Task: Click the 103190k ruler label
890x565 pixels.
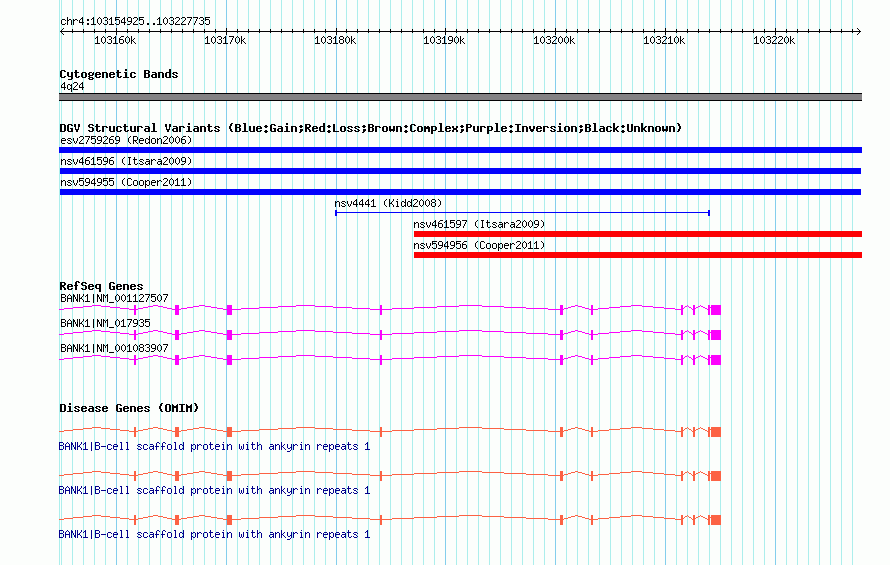Action: [444, 40]
